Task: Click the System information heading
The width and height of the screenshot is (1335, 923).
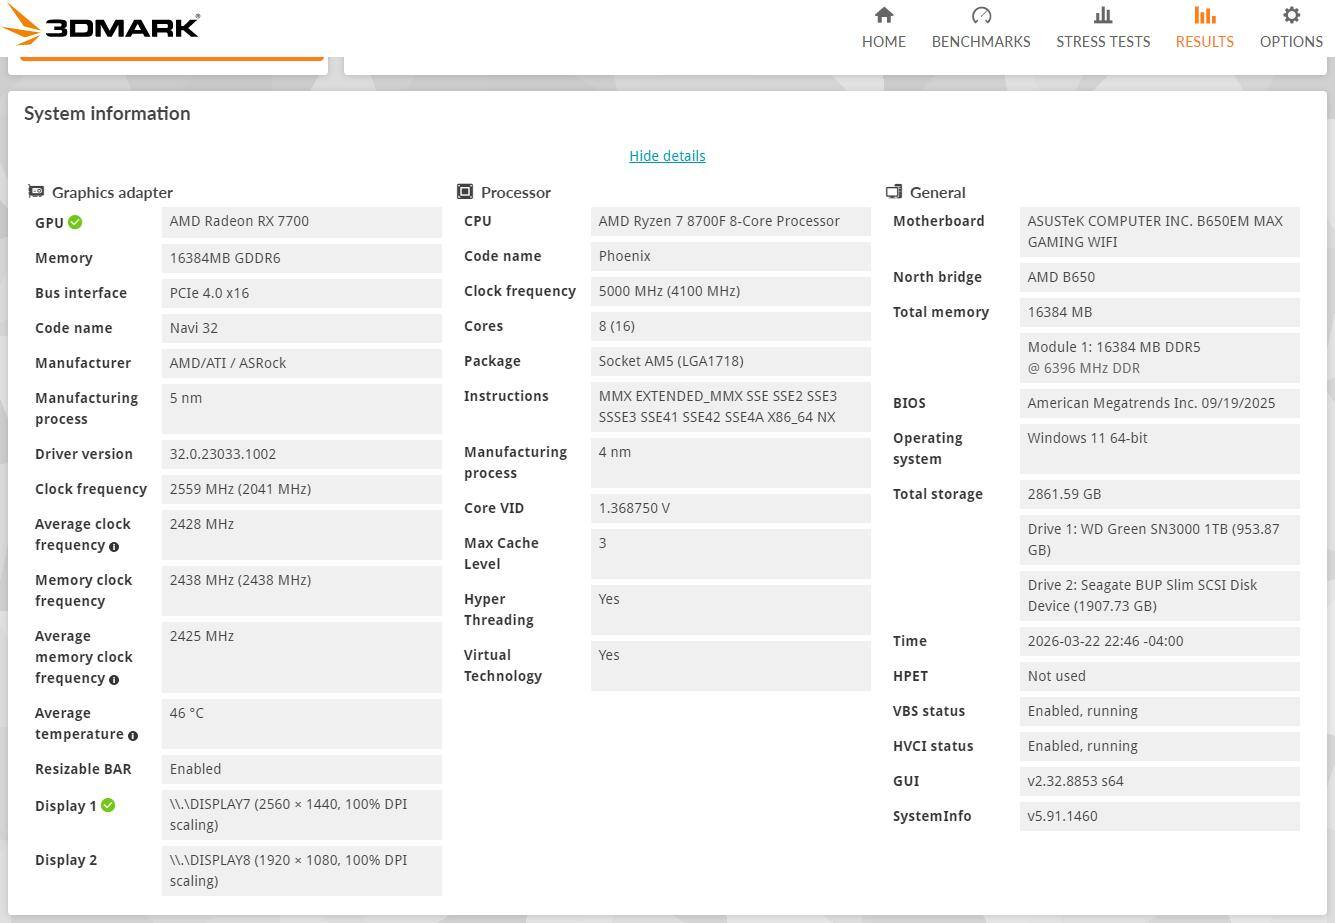Action: click(x=107, y=114)
